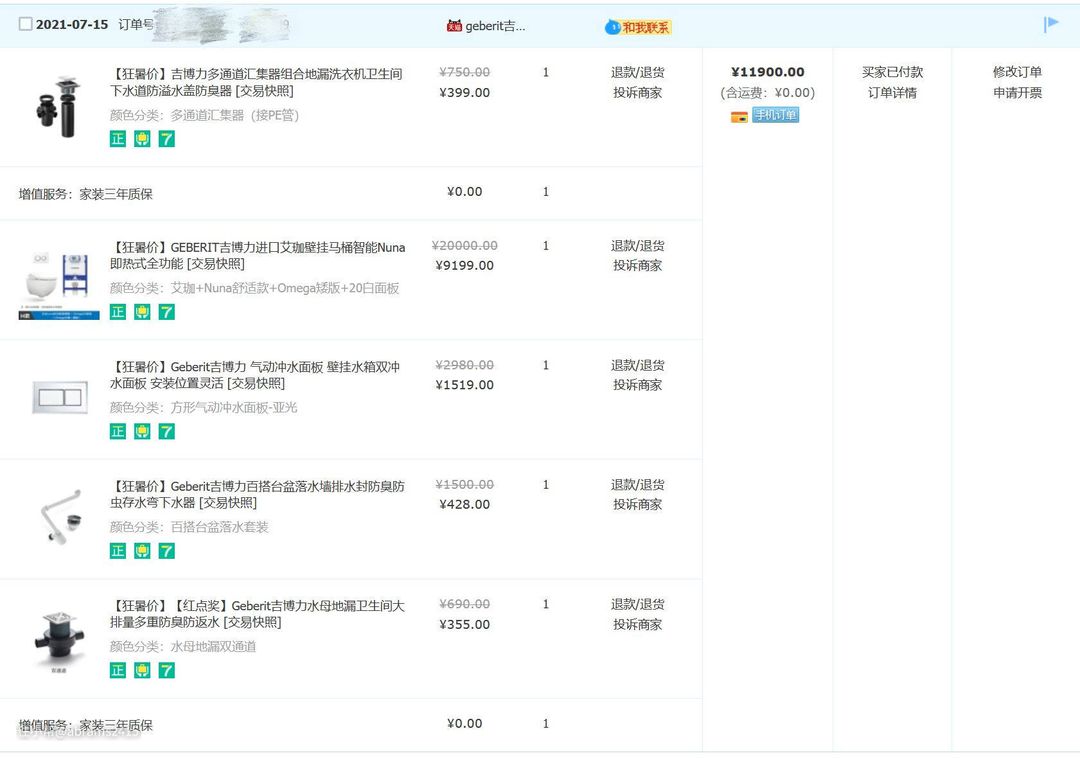1080x758 pixels.
Task: Click '投诉商家' for the ¥428.00 basin drain item
Action: 637,505
